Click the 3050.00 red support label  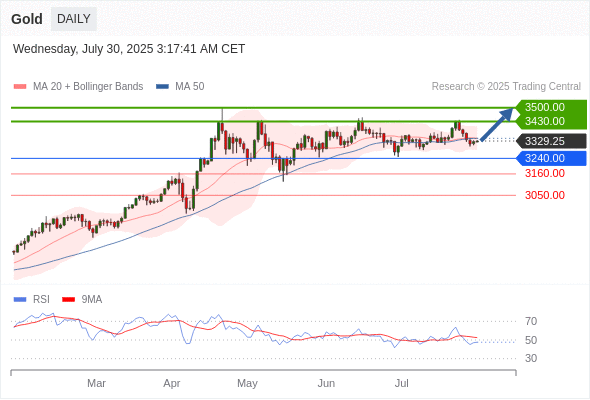(544, 195)
